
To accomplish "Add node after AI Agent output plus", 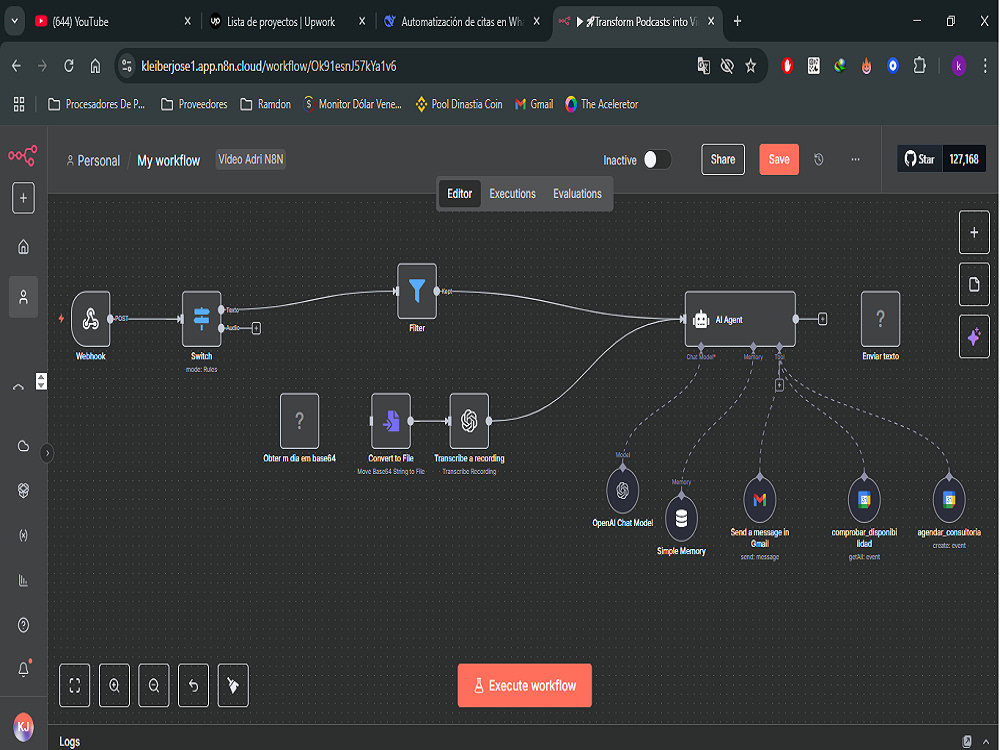I will (x=822, y=319).
